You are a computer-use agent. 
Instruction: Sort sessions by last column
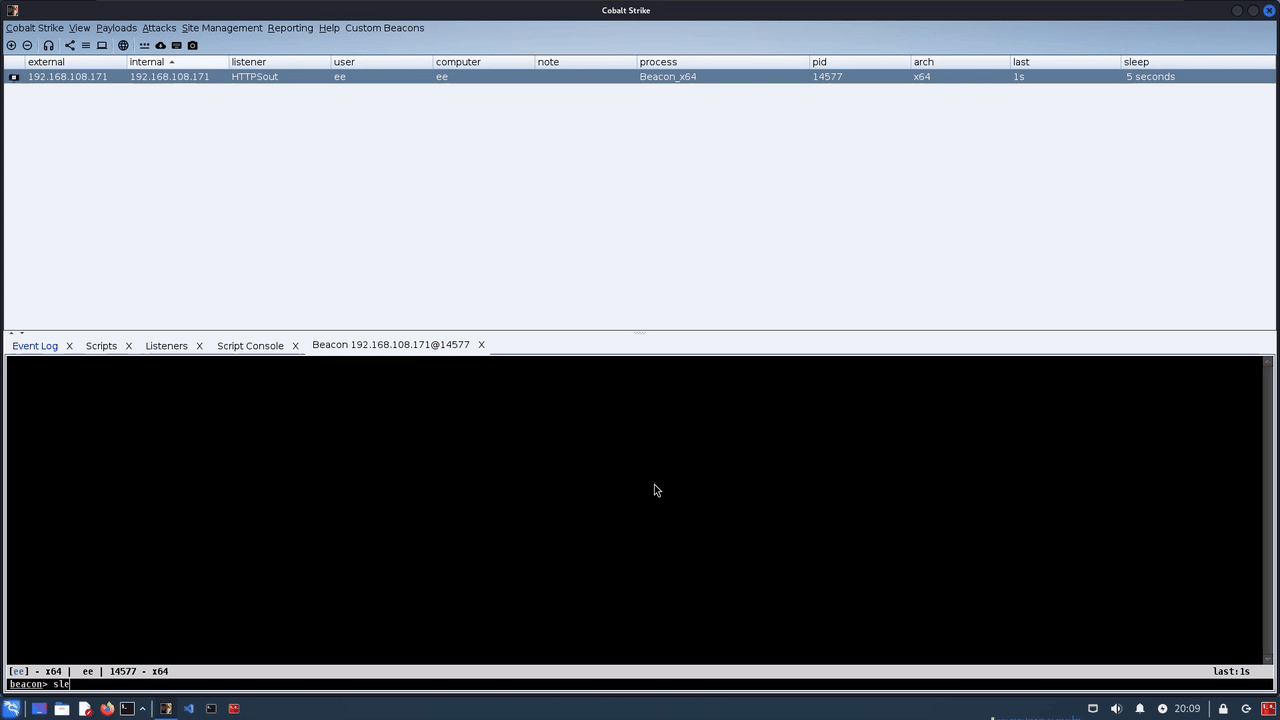tap(1066, 62)
